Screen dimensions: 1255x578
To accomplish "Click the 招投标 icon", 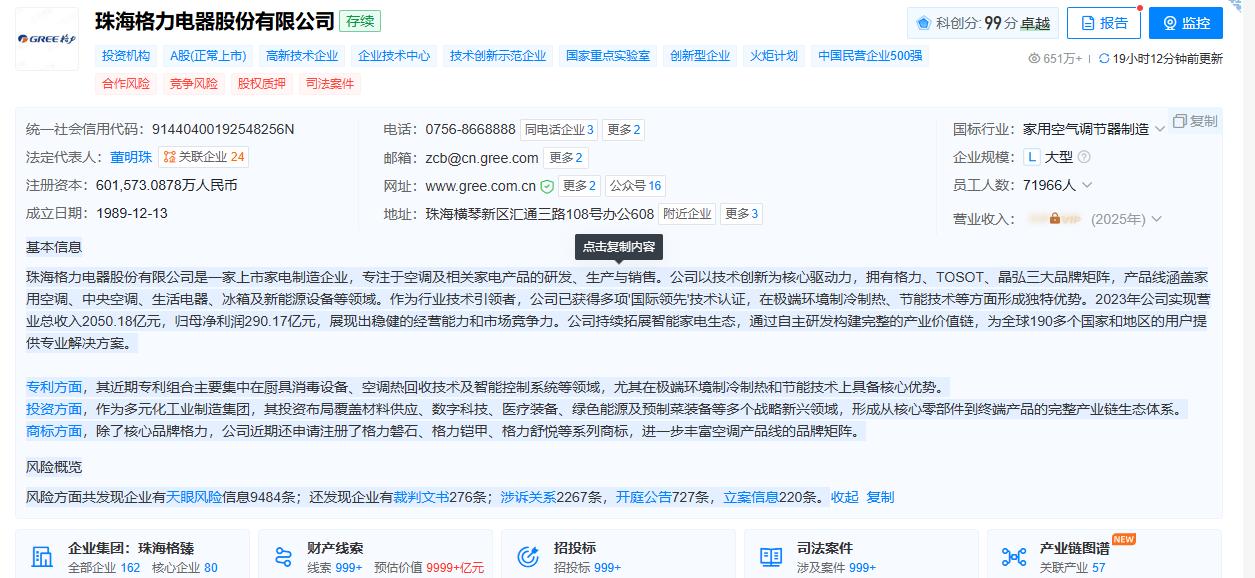I will (x=528, y=557).
